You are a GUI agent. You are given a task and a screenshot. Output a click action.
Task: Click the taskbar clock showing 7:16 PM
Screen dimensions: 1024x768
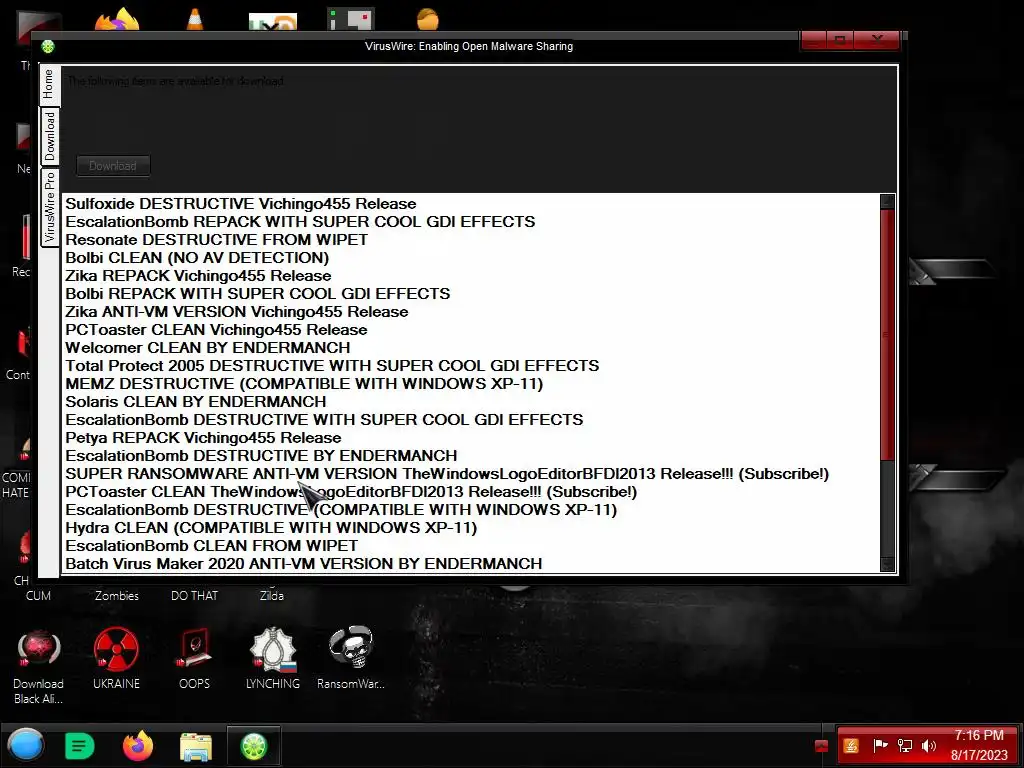point(979,745)
